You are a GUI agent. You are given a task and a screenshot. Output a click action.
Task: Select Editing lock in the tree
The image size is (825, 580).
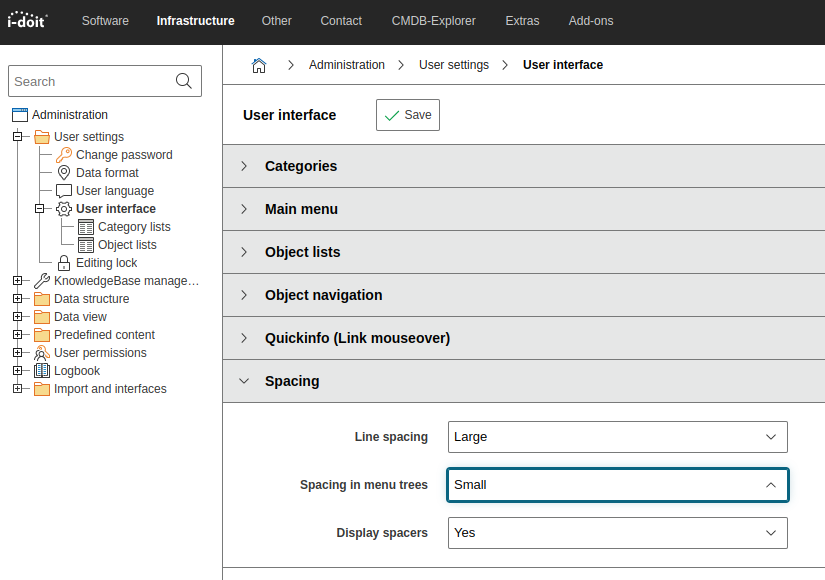[x=107, y=263]
